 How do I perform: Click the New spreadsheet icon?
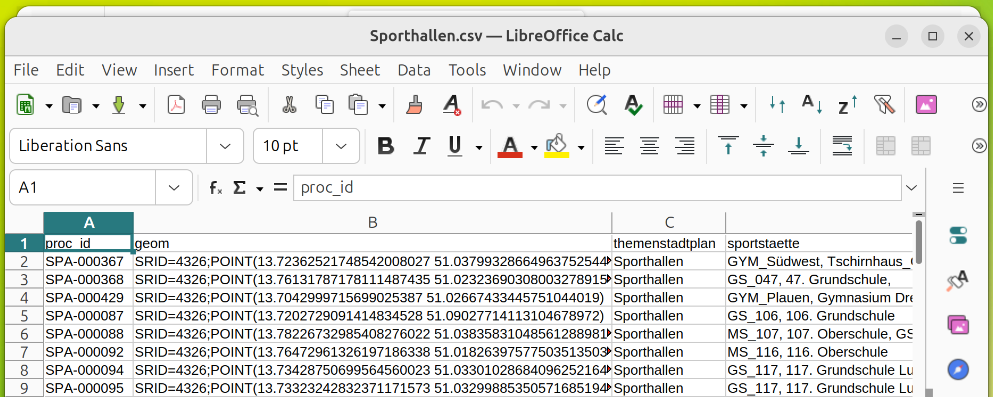(25, 105)
